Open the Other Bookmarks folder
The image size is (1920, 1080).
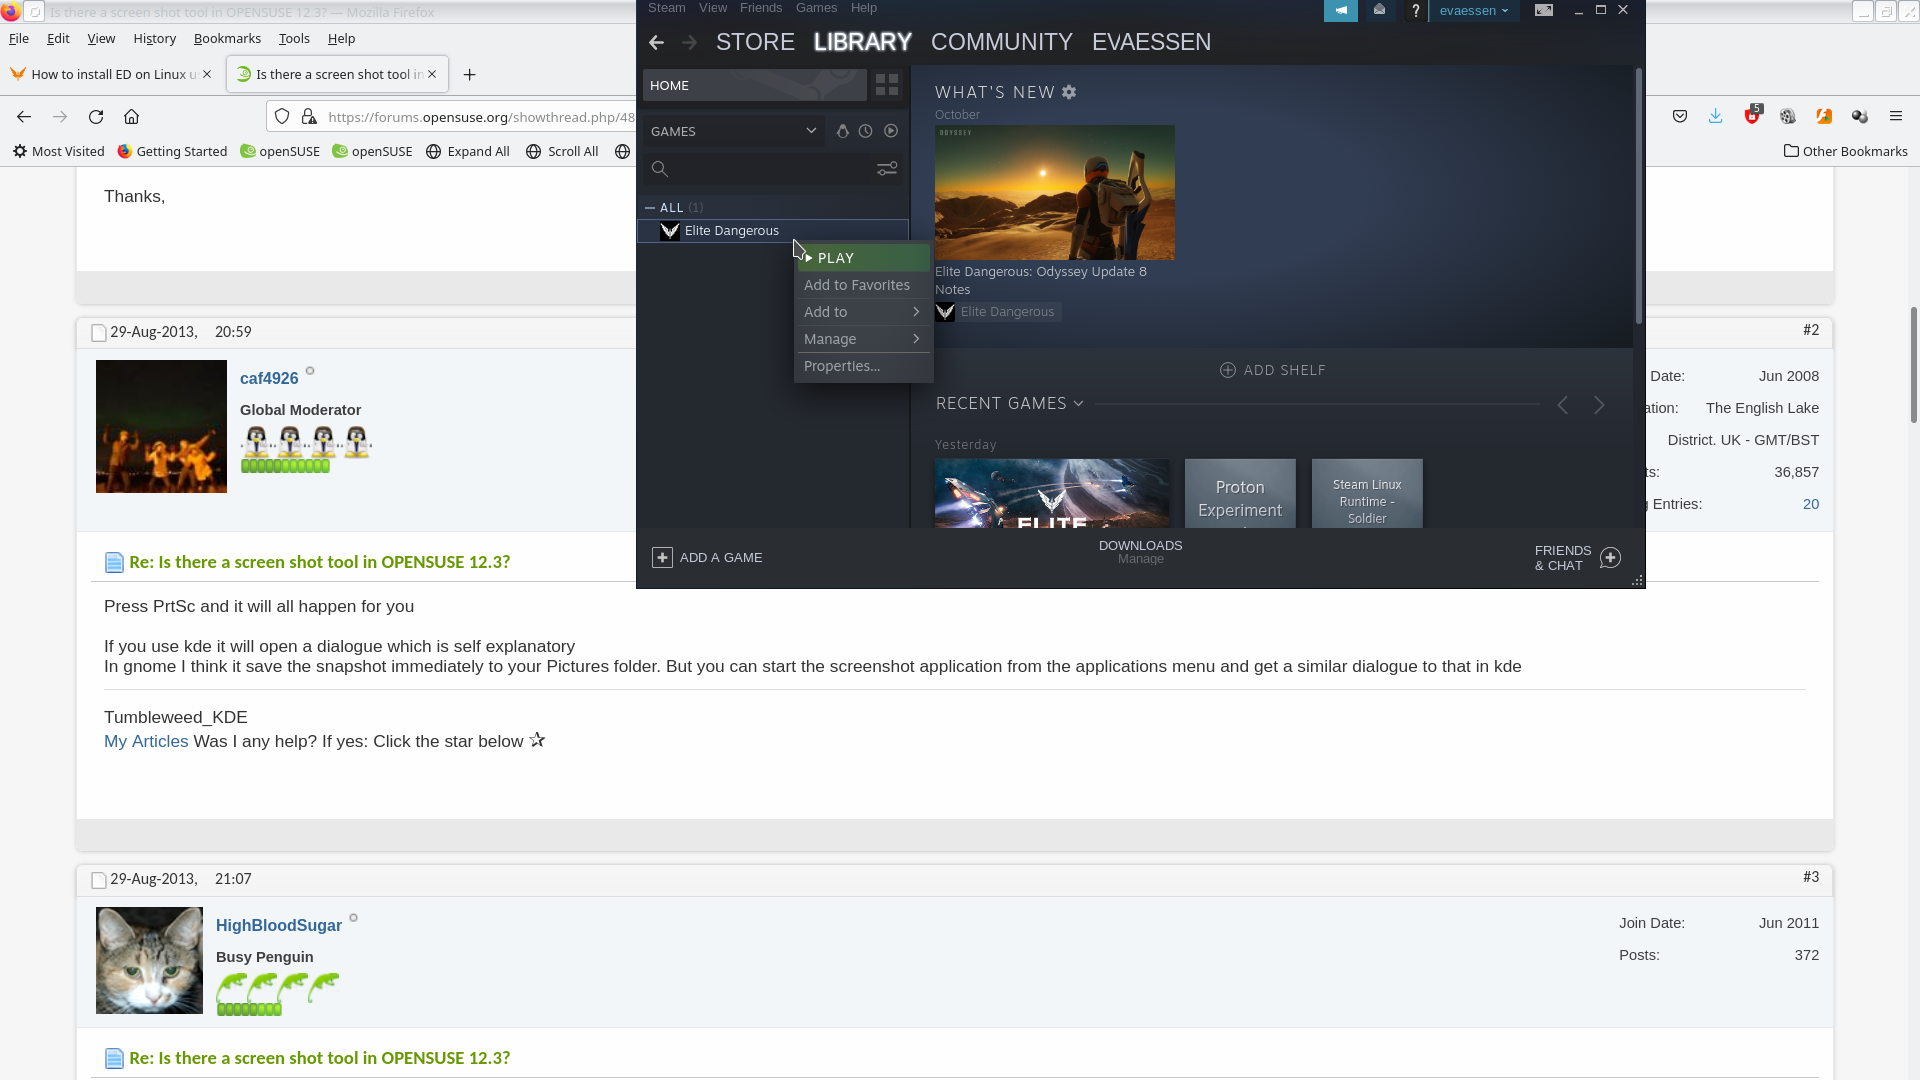tap(1845, 151)
